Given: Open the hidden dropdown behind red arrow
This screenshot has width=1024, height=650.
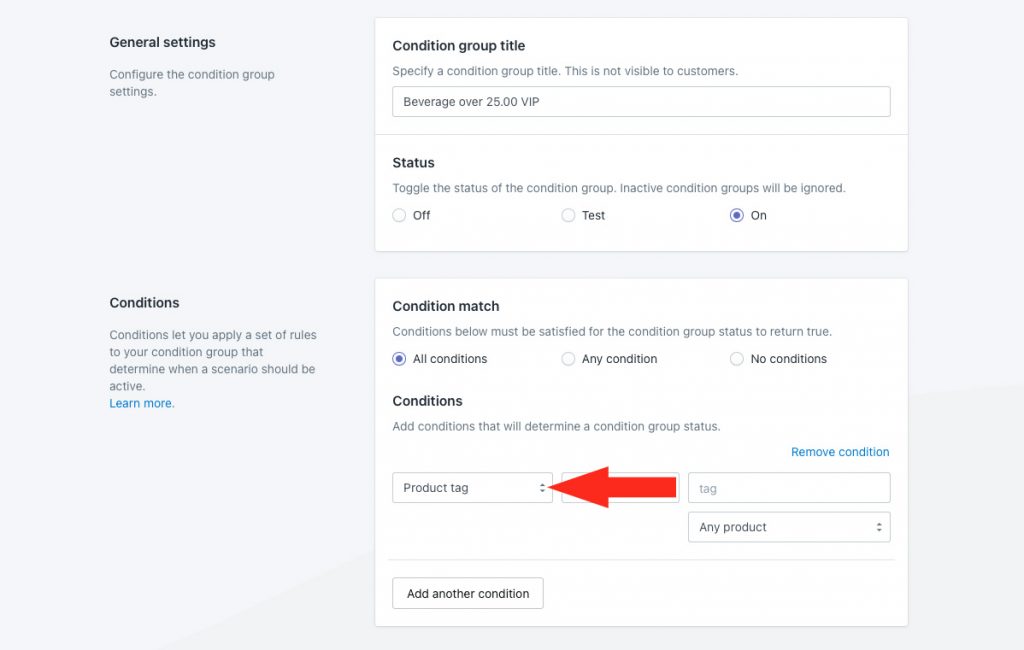Looking at the screenshot, I should point(620,488).
